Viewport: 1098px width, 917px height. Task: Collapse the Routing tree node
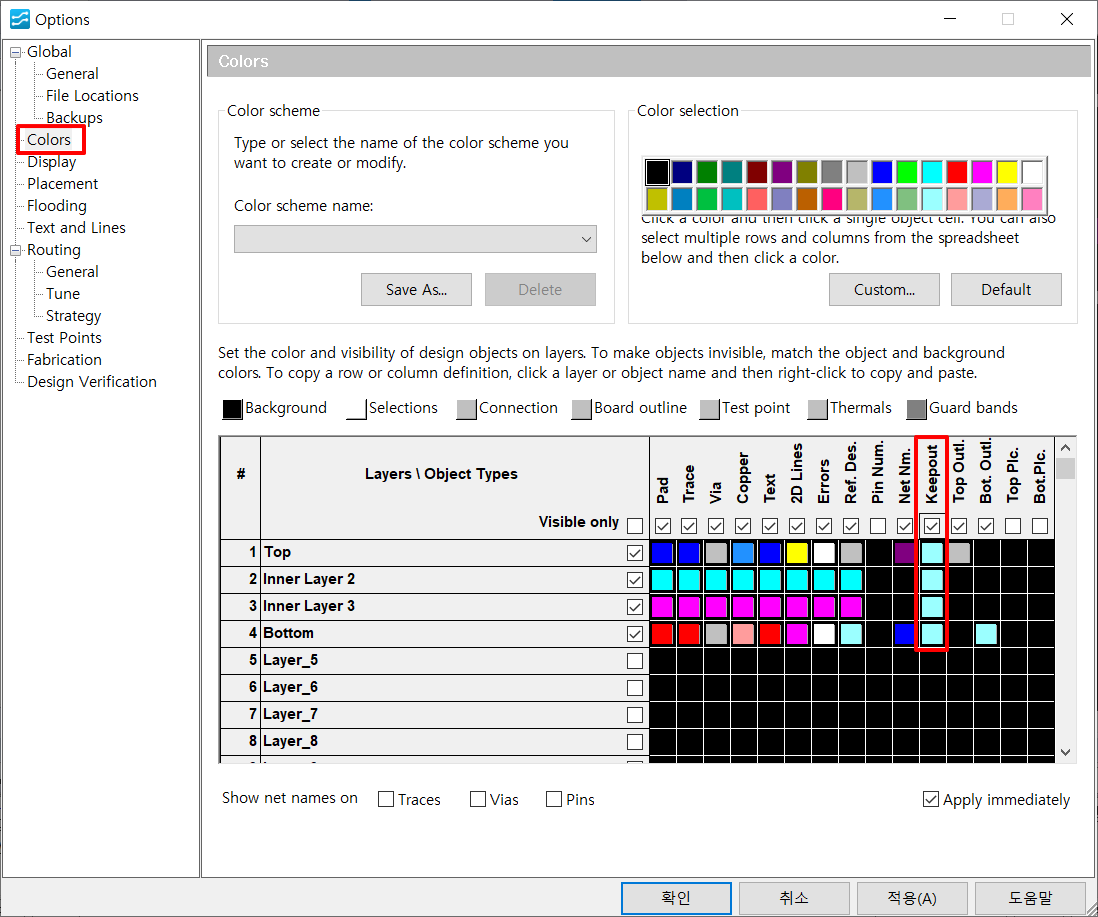point(16,250)
